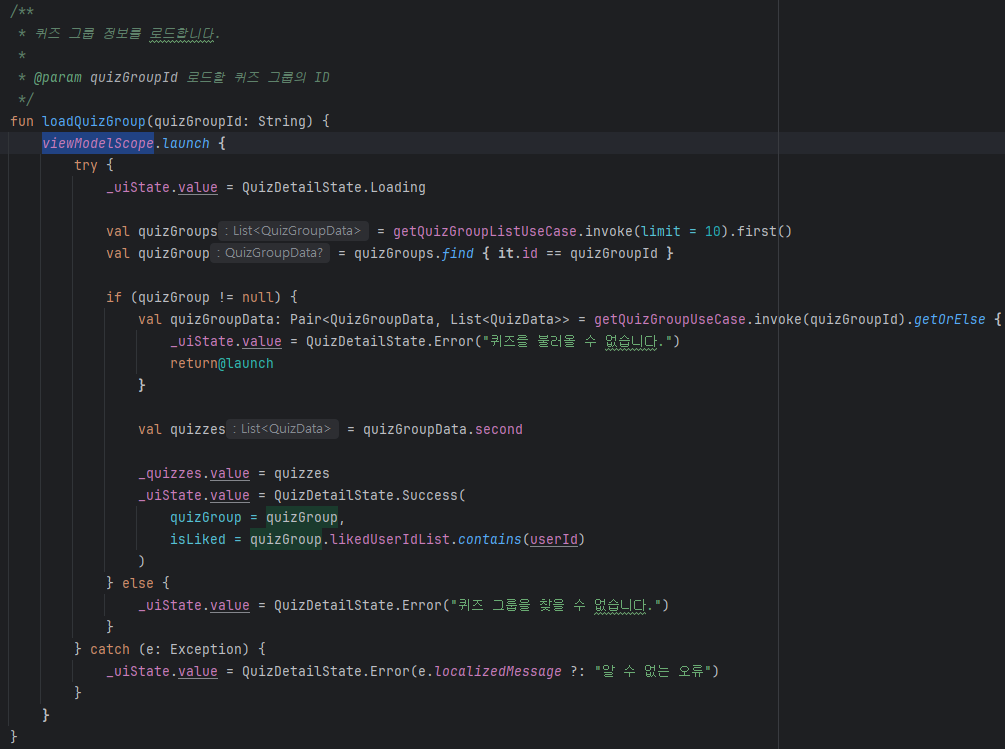Click the '퀴즈를 불러올 수 없습니다.' error string

pyautogui.click(x=577, y=342)
